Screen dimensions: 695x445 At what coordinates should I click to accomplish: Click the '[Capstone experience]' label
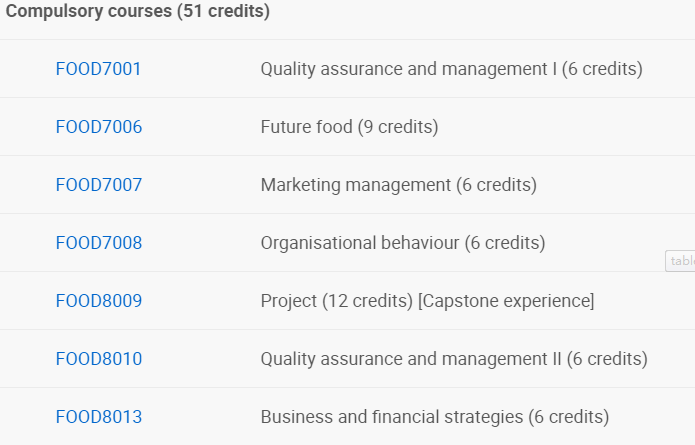click(x=506, y=301)
